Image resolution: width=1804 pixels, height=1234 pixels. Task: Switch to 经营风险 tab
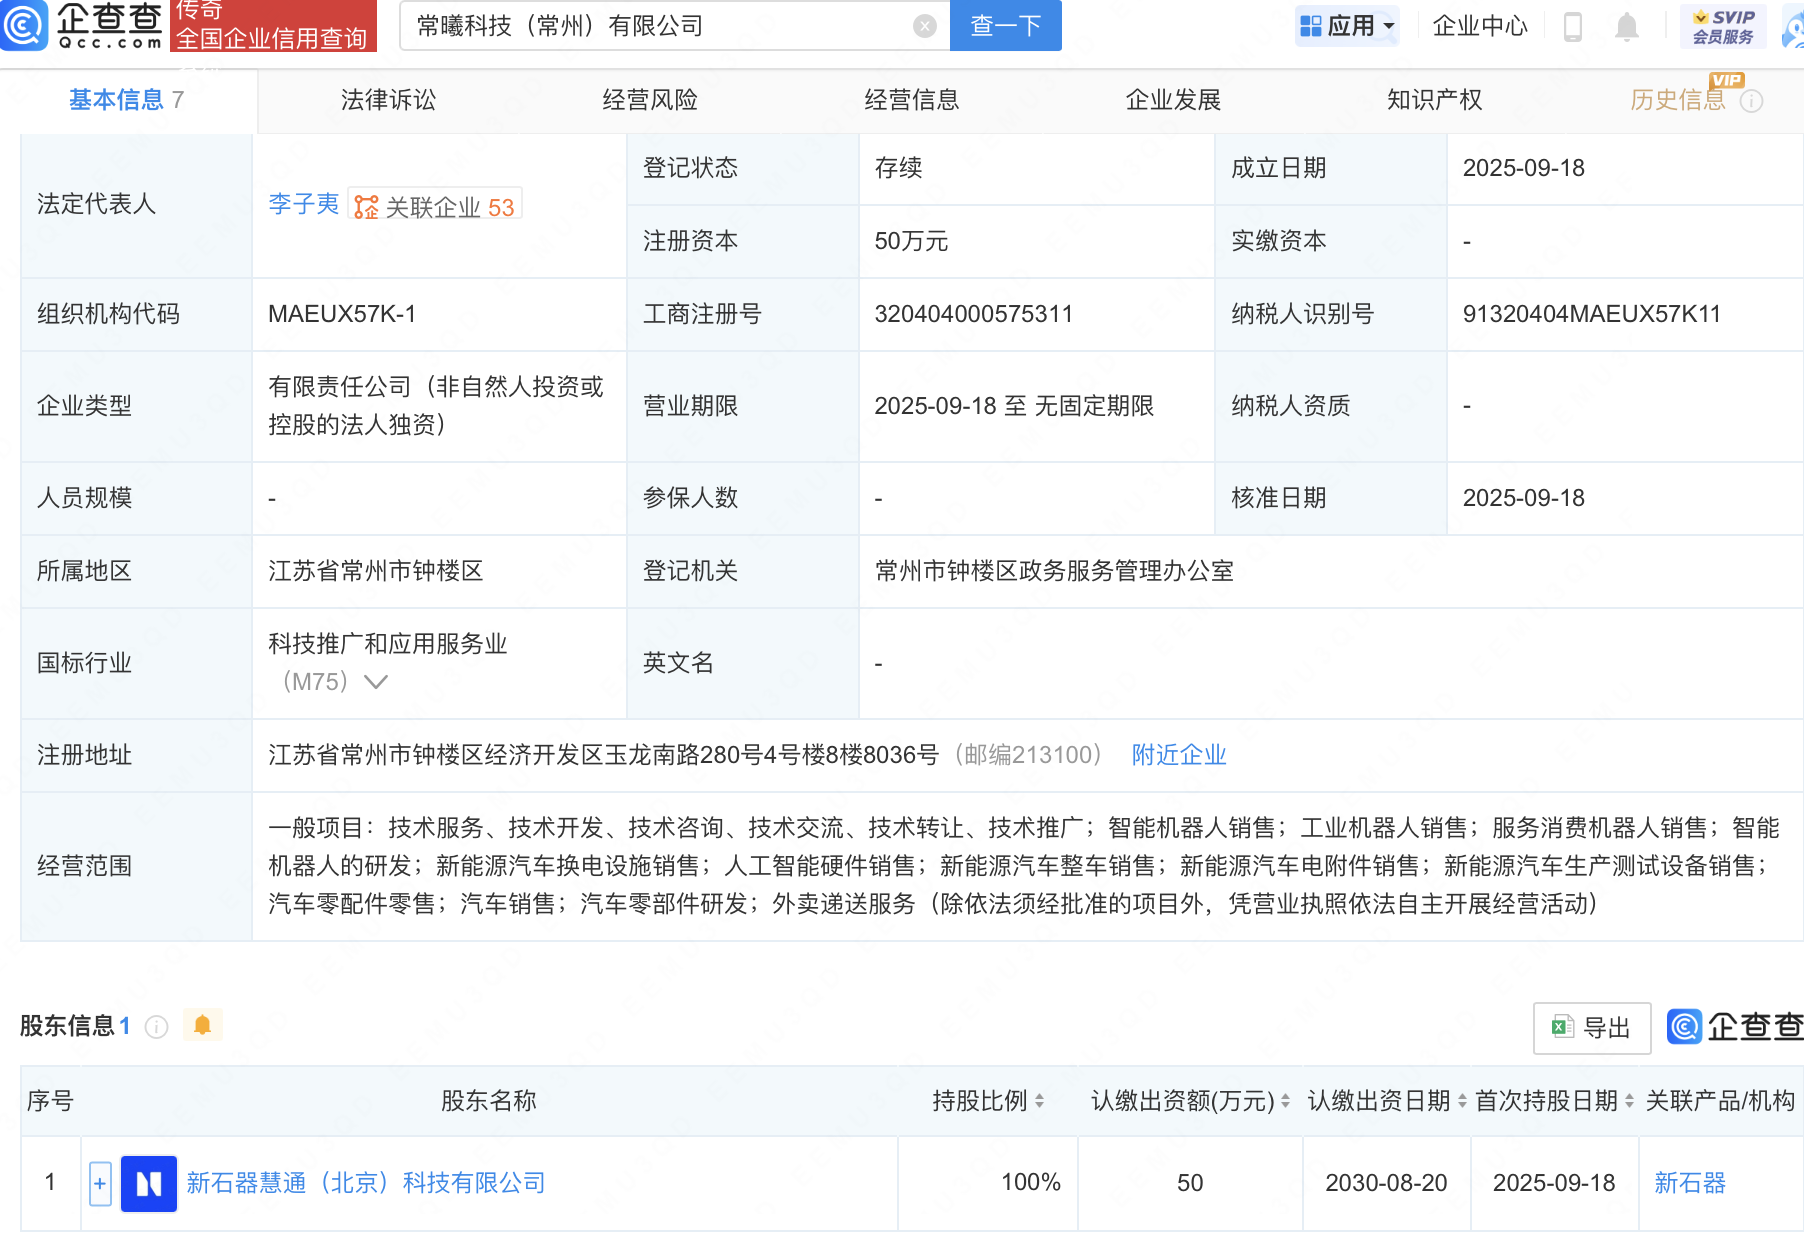pos(650,100)
